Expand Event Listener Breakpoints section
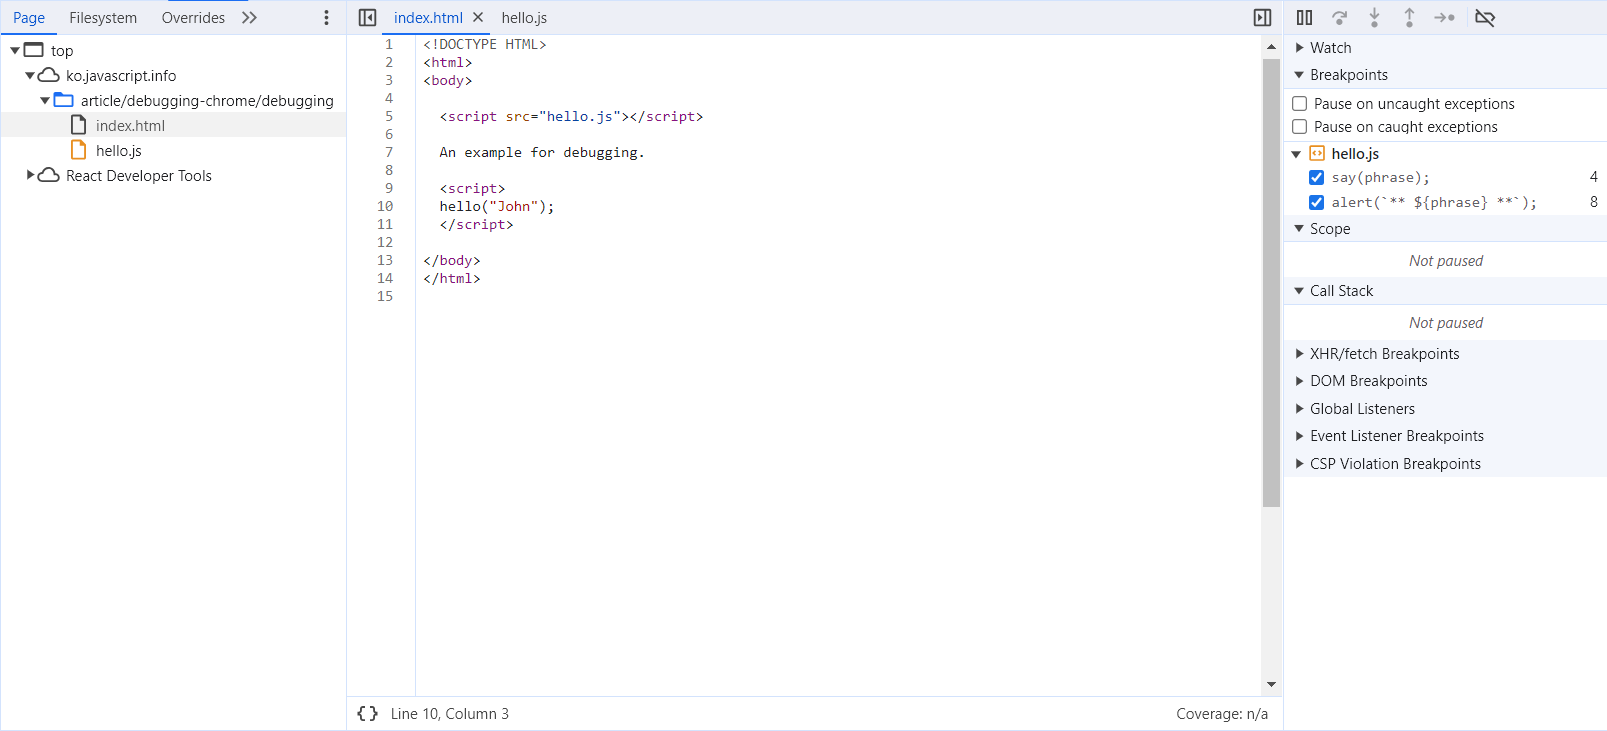 pyautogui.click(x=1300, y=436)
